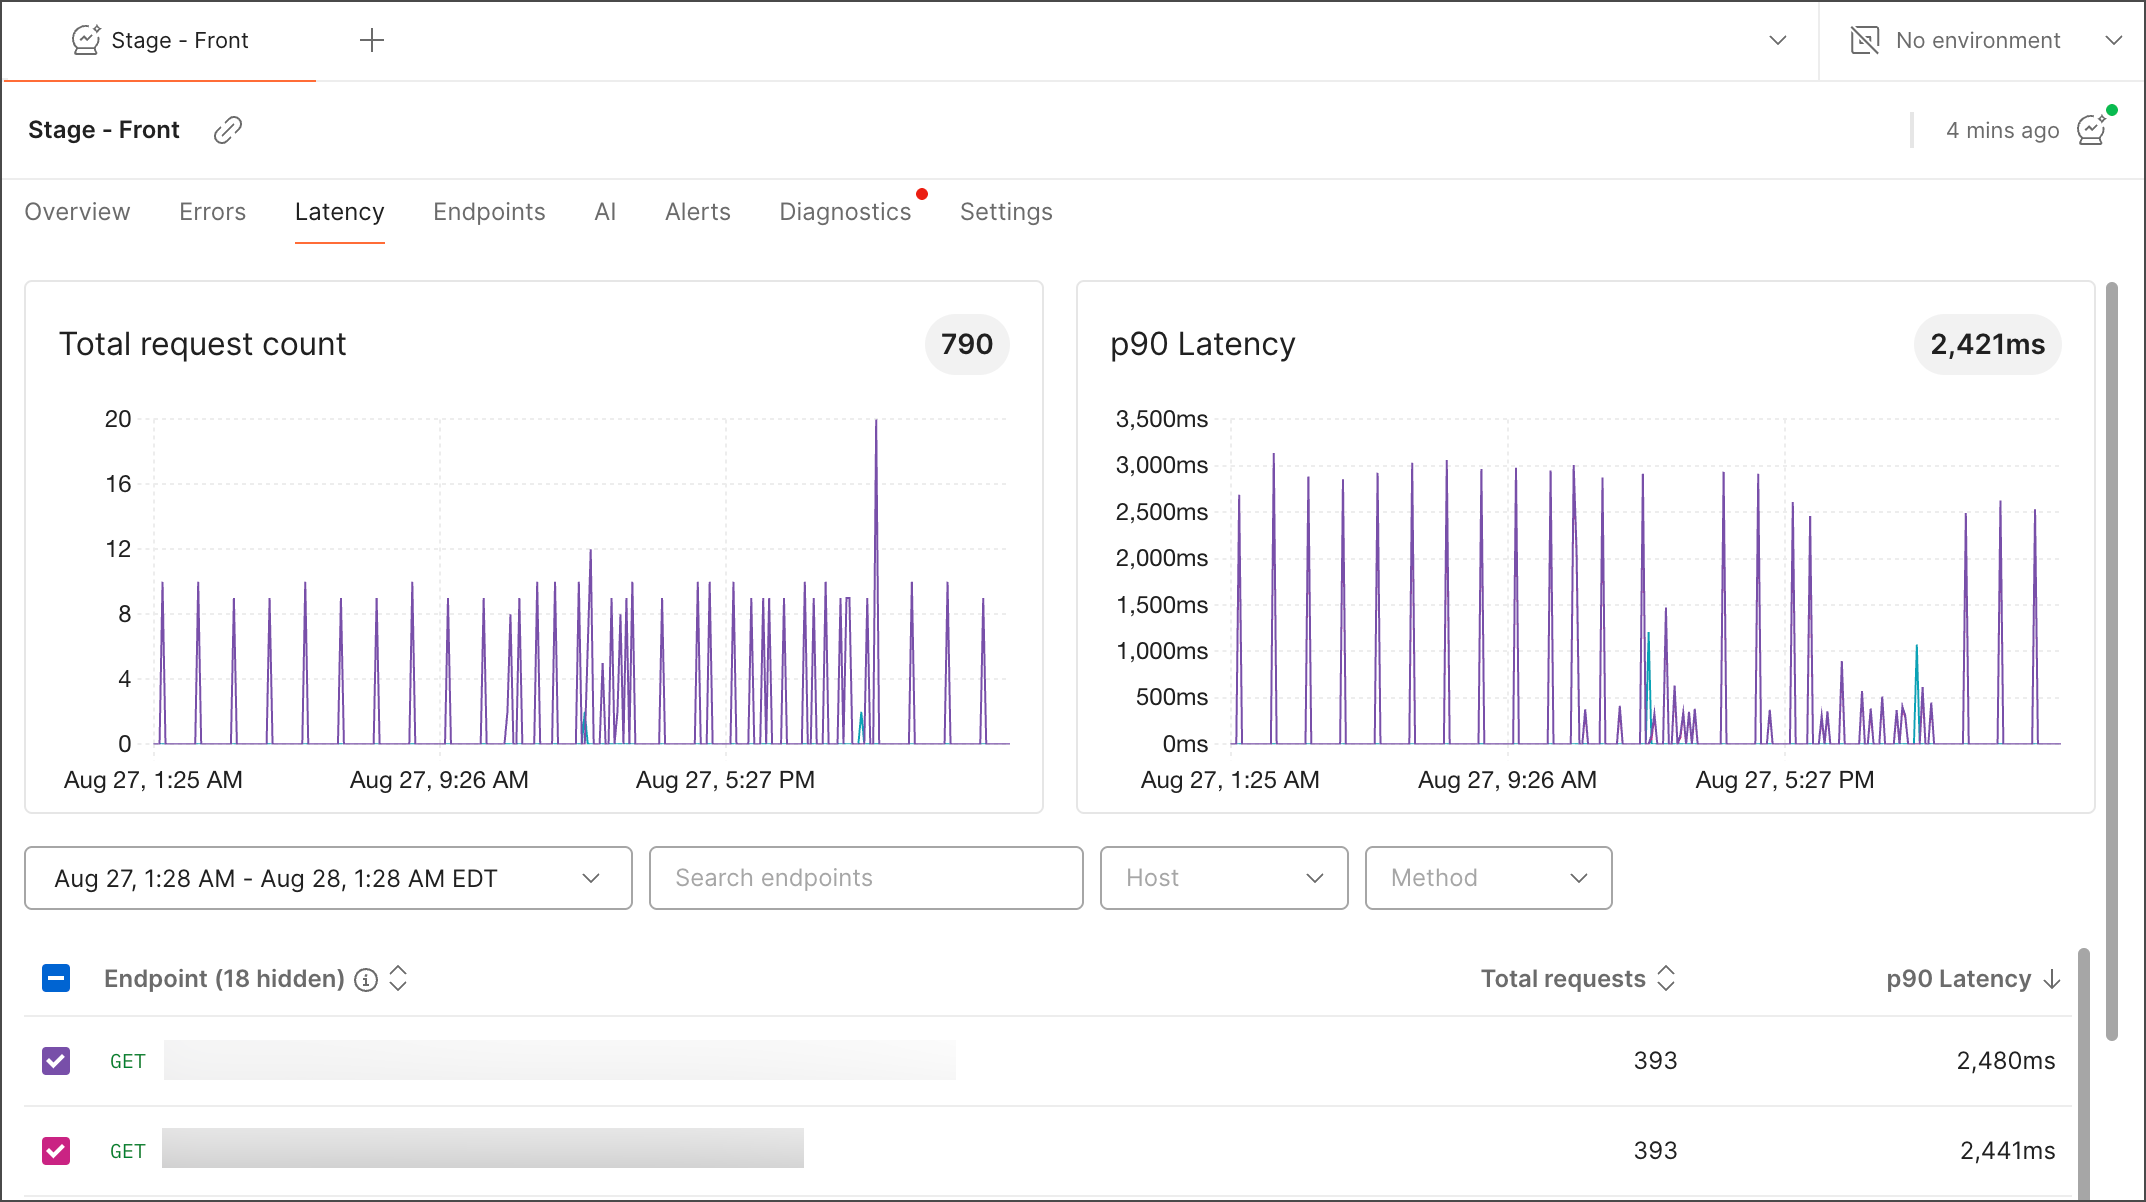Click the page vertical scrollbar
The height and width of the screenshot is (1202, 2146).
(x=2112, y=660)
